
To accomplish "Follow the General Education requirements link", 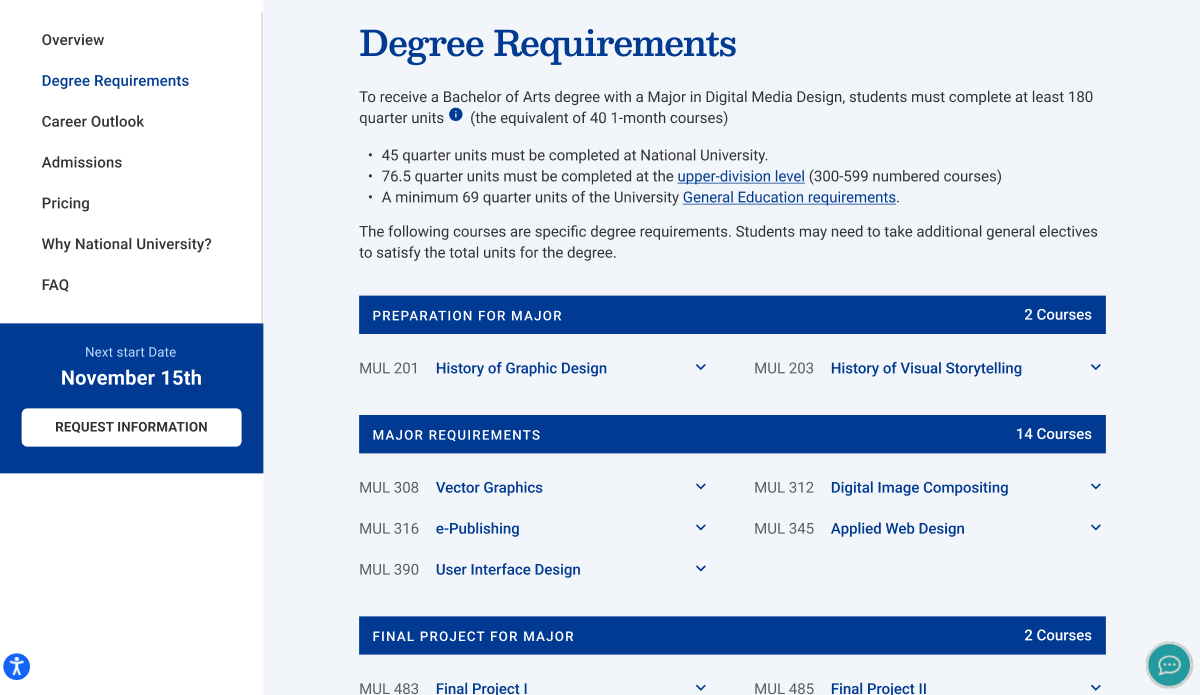I will tap(789, 197).
